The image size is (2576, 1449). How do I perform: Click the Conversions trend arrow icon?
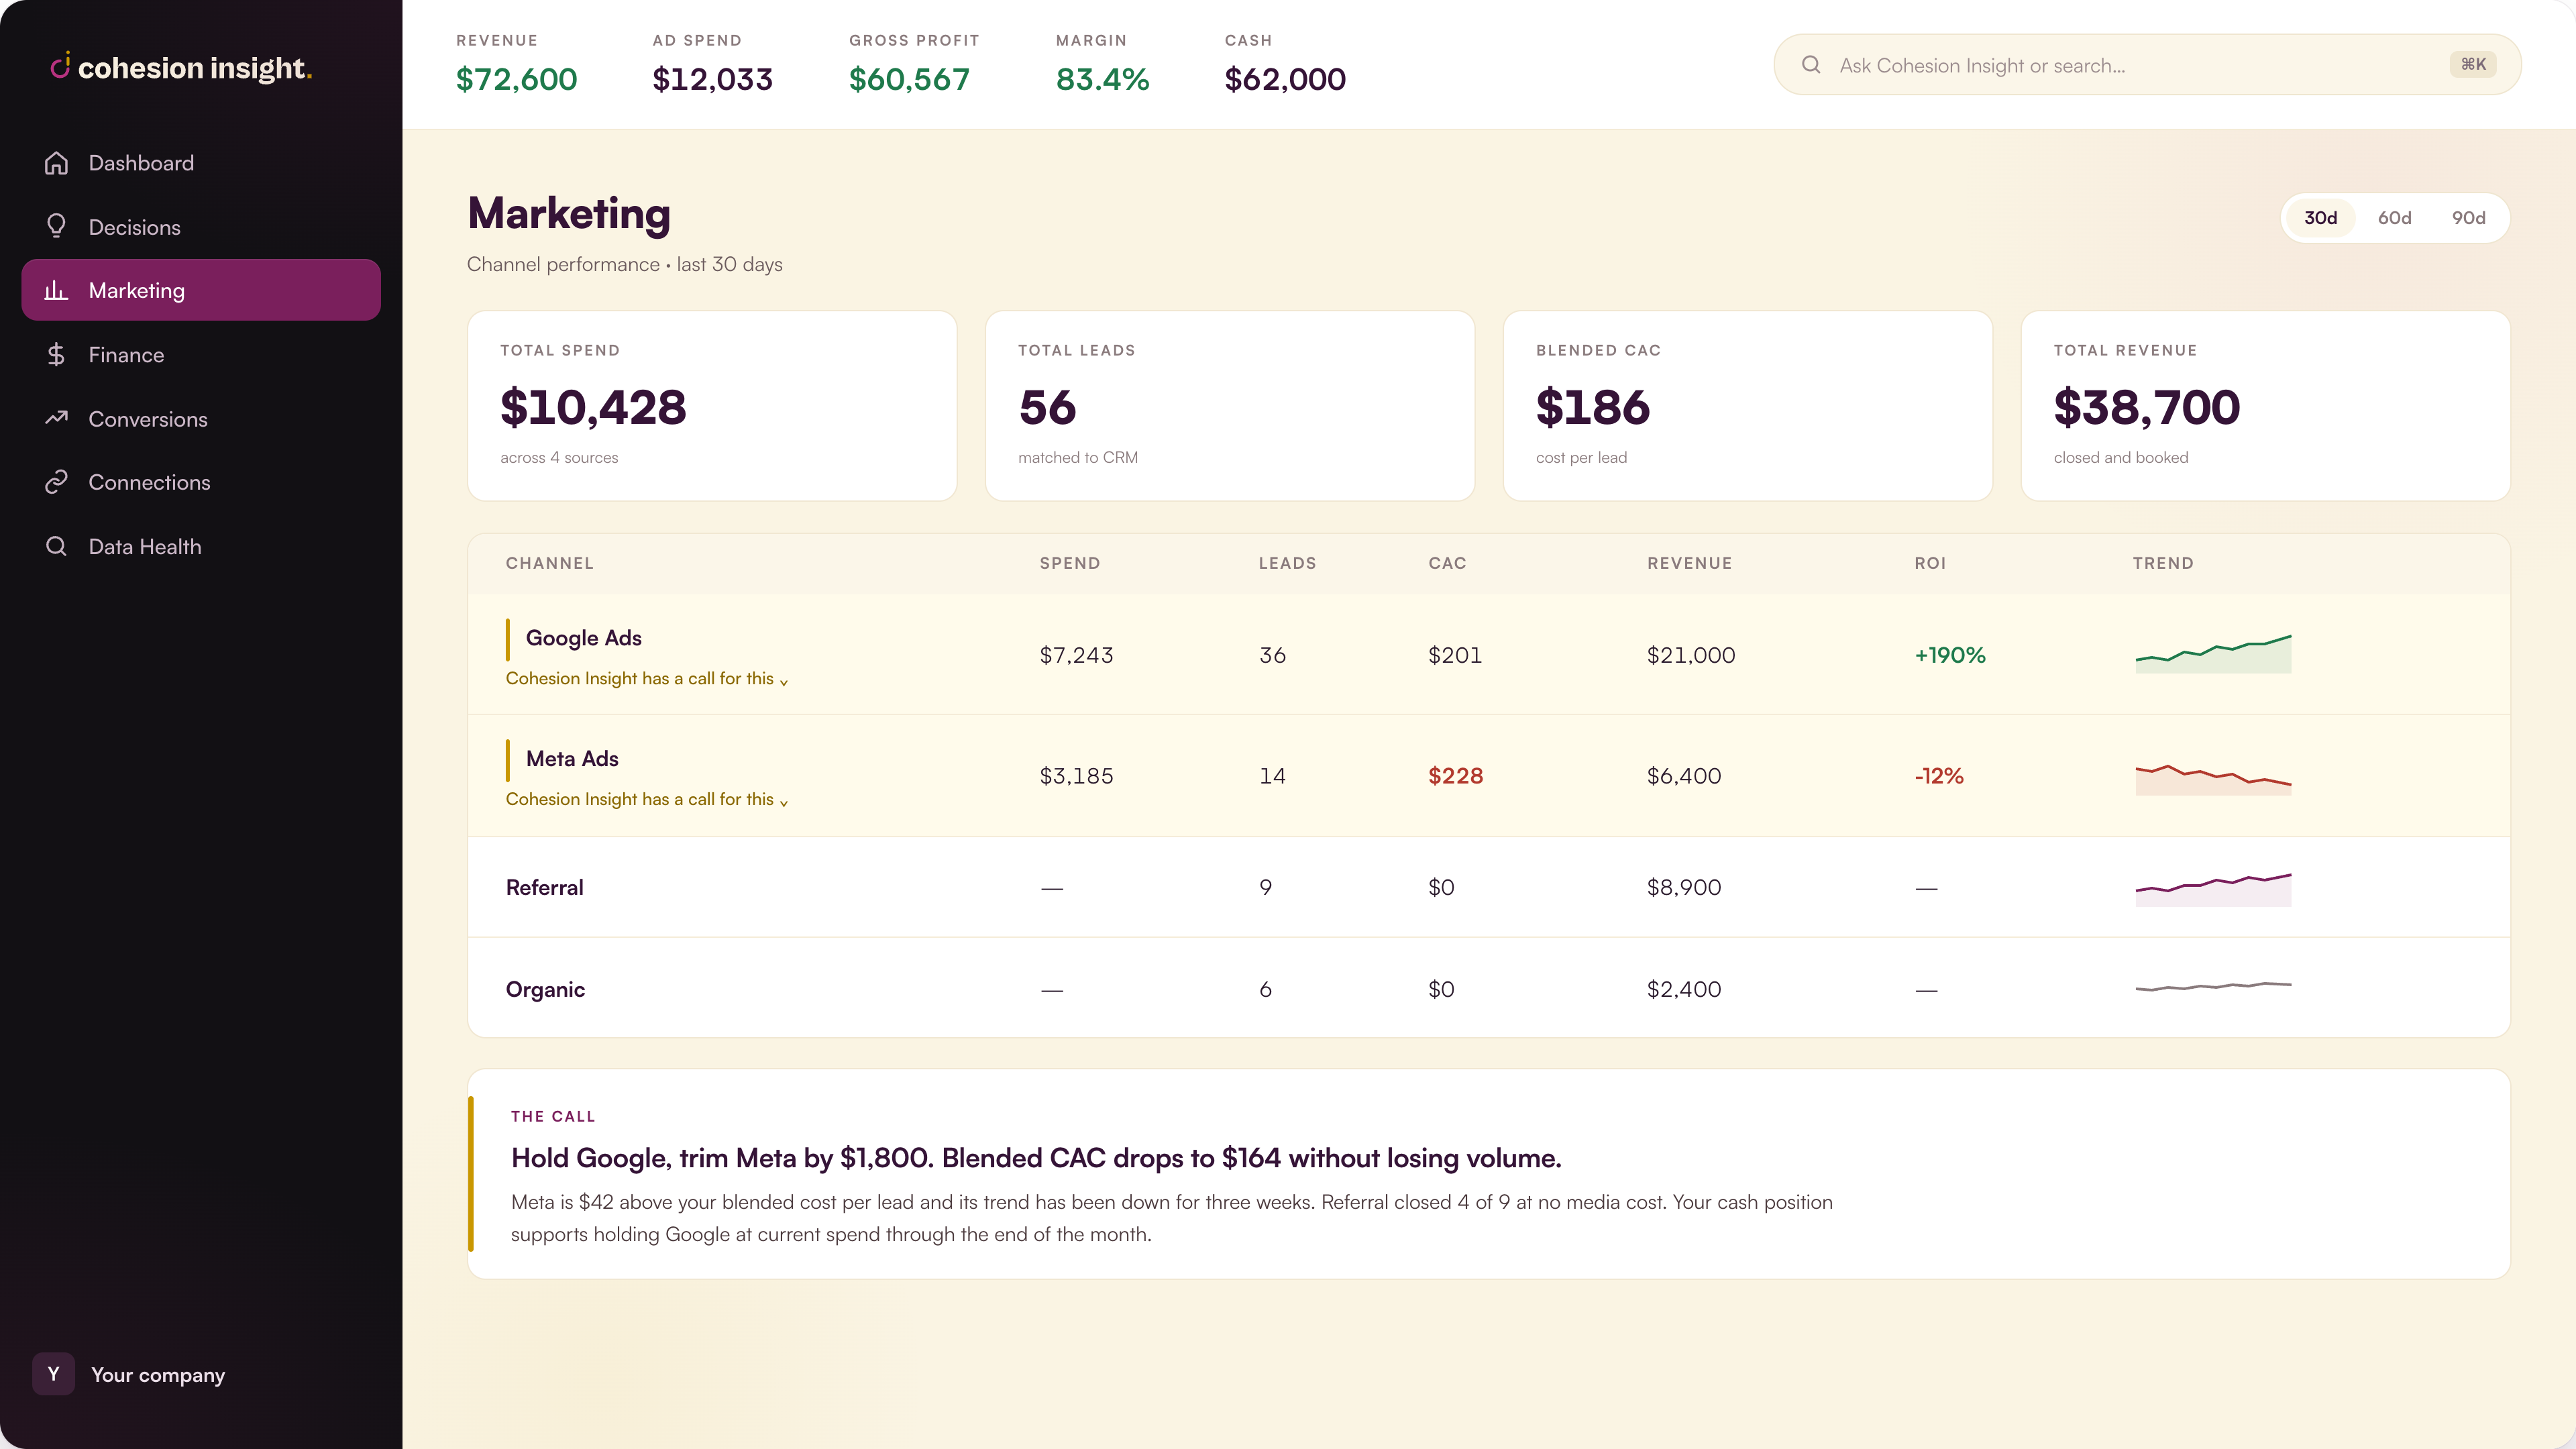pyautogui.click(x=56, y=418)
